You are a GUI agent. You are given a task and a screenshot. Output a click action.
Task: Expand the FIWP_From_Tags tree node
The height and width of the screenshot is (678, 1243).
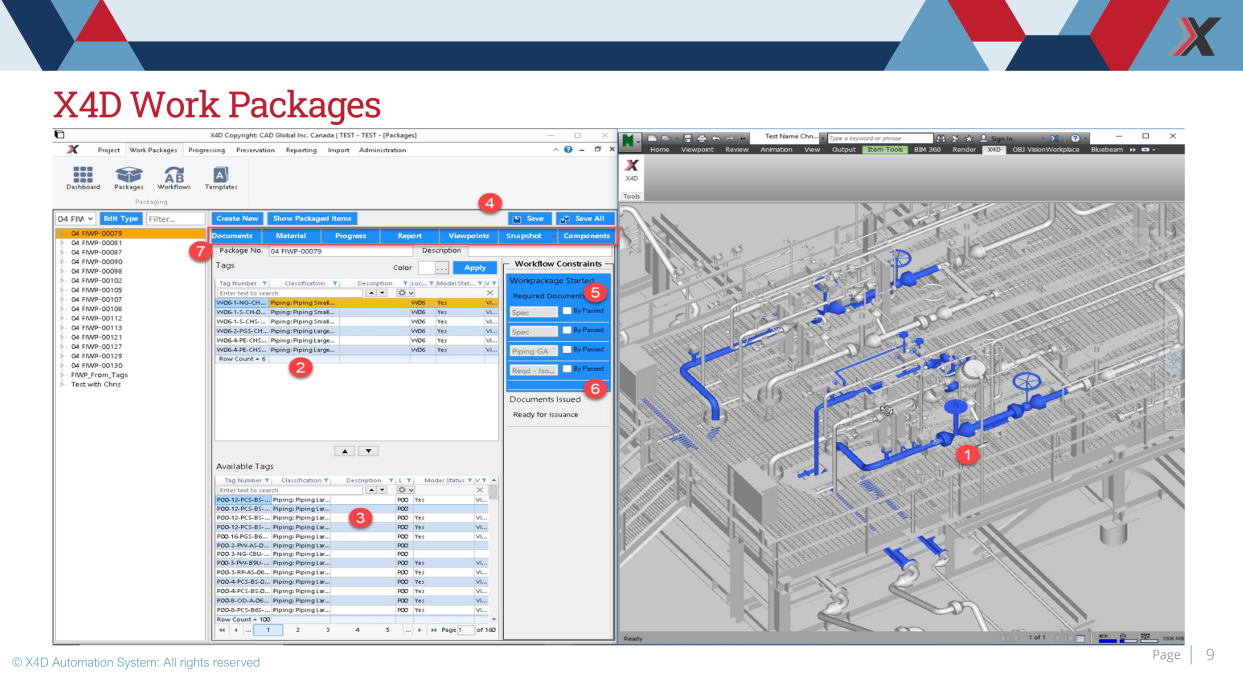pyautogui.click(x=61, y=375)
